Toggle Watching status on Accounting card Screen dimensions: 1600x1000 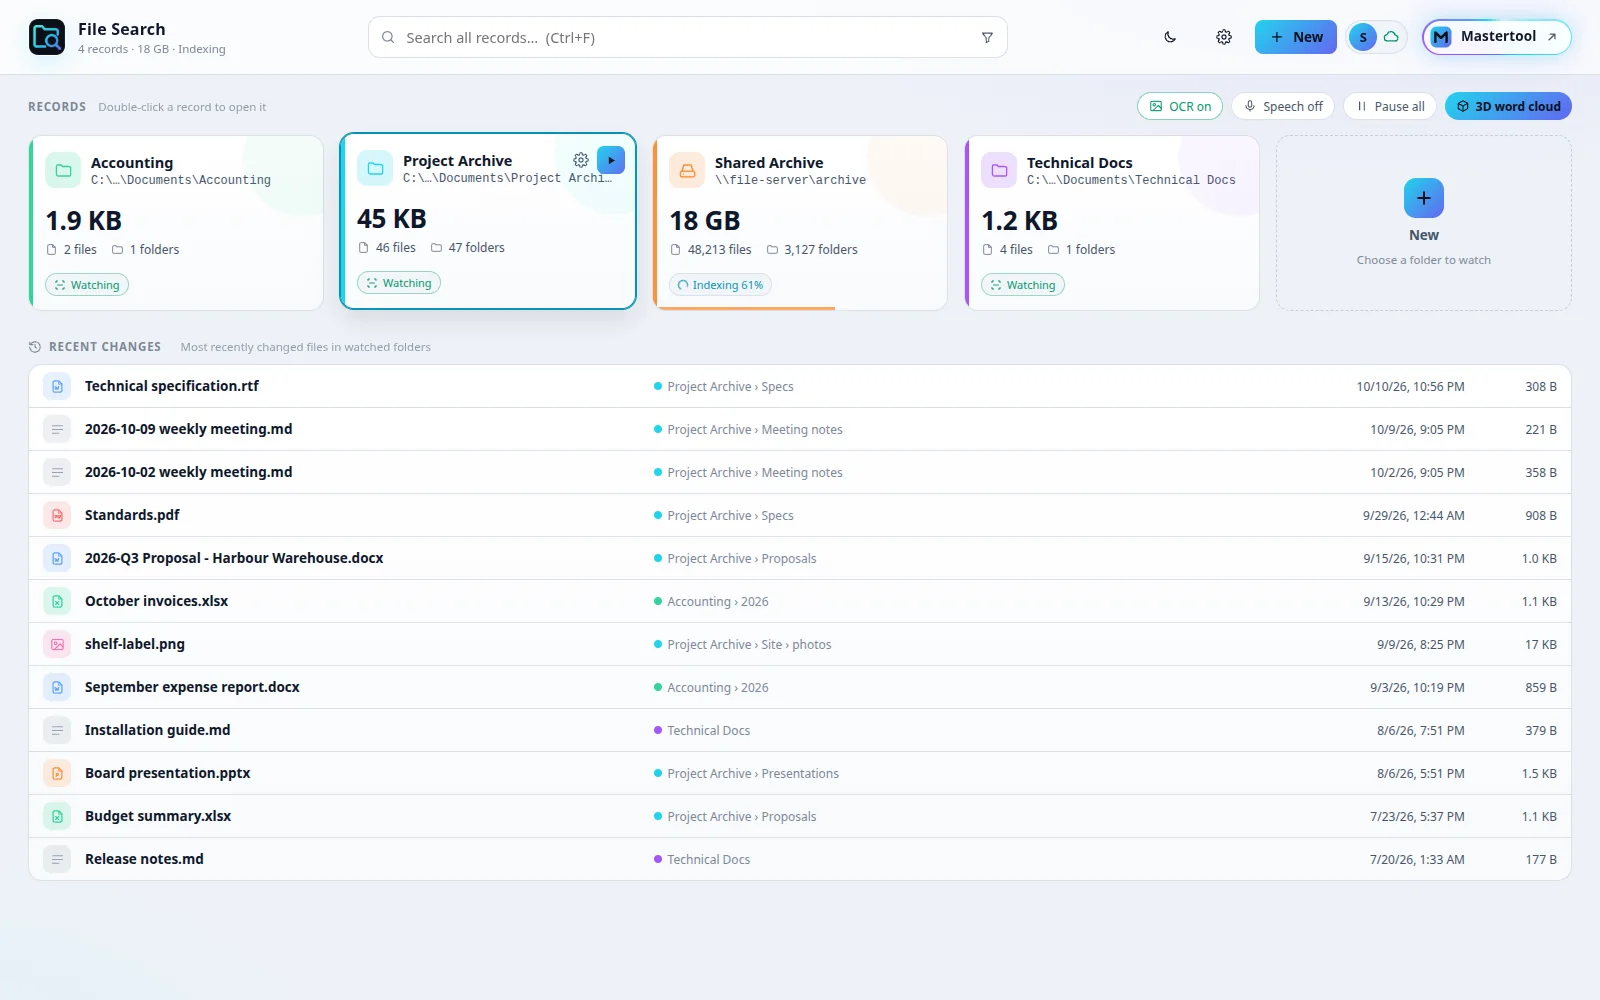87,285
